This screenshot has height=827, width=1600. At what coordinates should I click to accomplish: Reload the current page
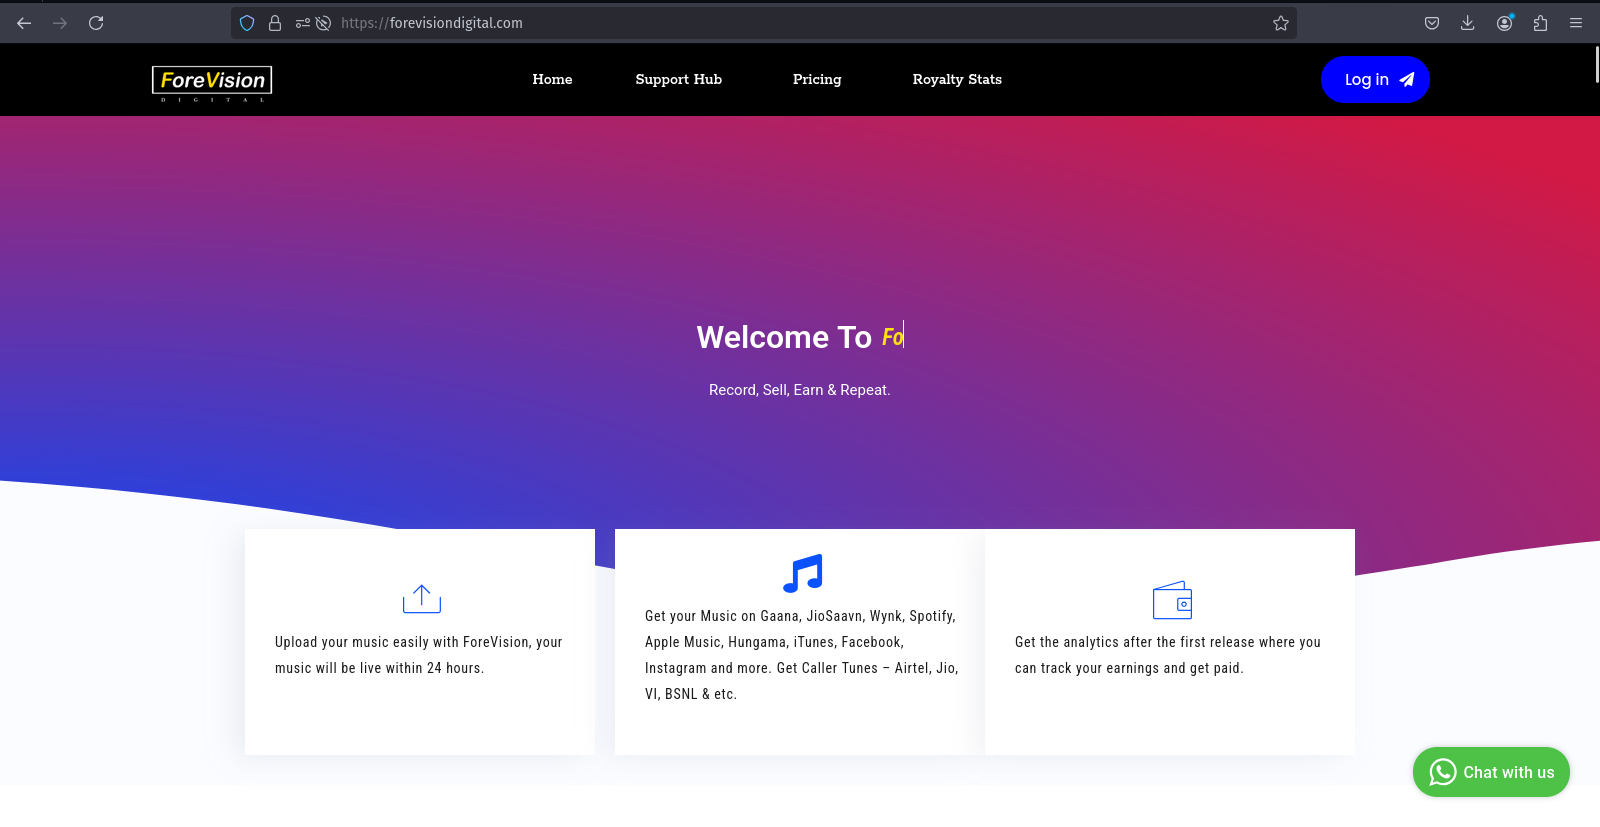(96, 23)
